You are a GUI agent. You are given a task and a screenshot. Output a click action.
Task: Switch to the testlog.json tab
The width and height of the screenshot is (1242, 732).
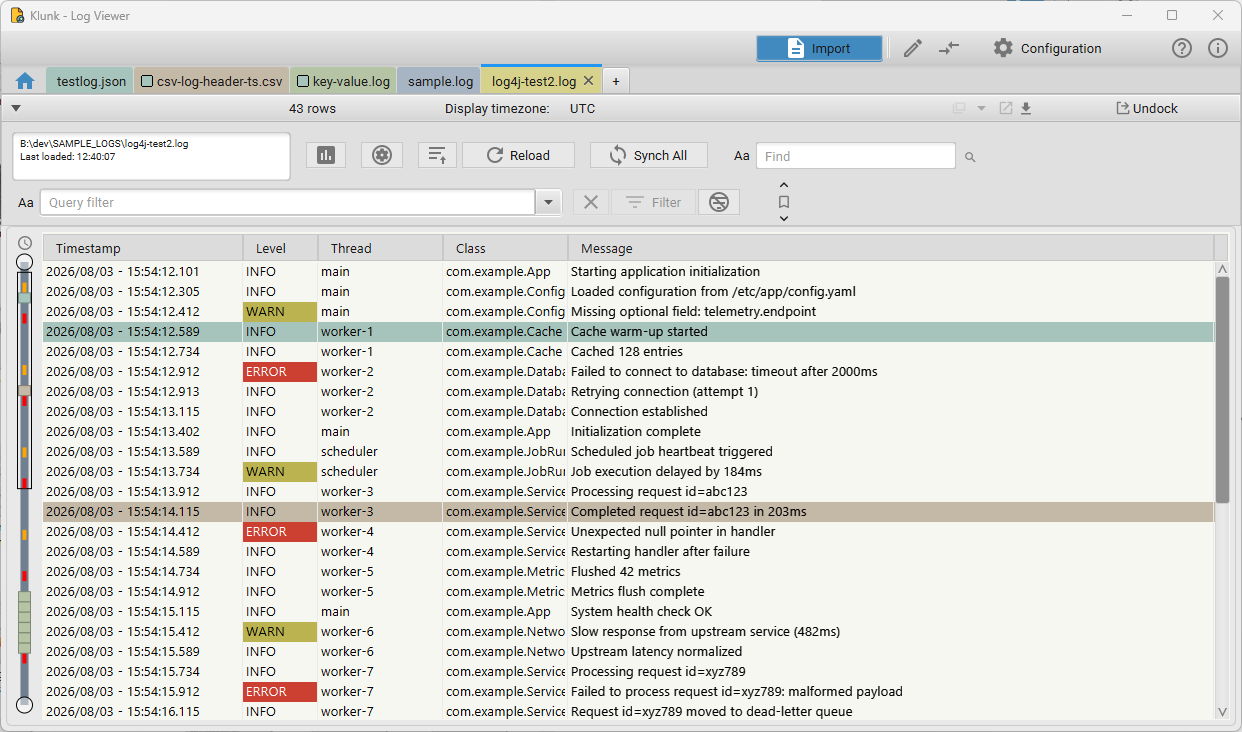click(90, 81)
